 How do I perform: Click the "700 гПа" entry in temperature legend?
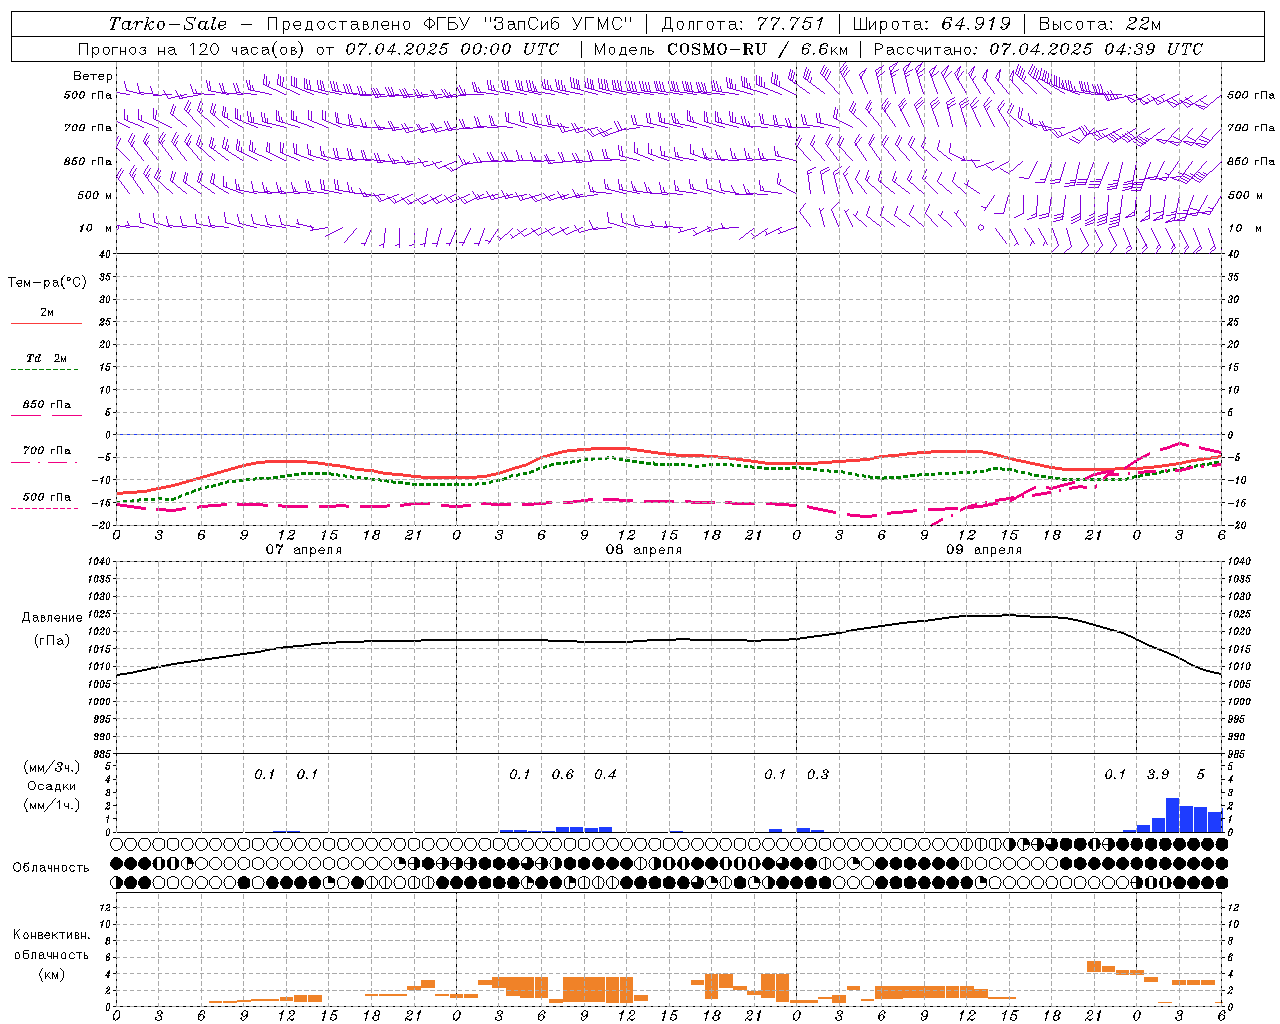pyautogui.click(x=47, y=451)
